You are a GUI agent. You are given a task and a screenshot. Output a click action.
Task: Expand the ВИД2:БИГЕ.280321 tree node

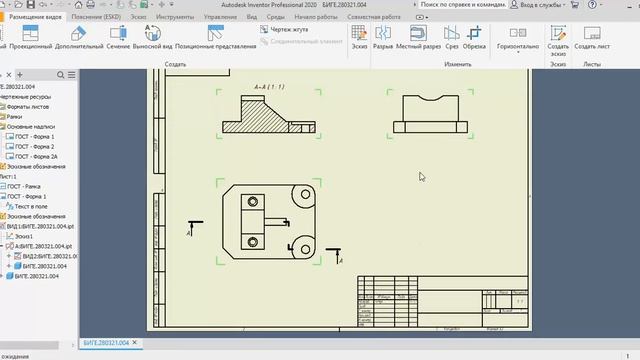coord(9,256)
